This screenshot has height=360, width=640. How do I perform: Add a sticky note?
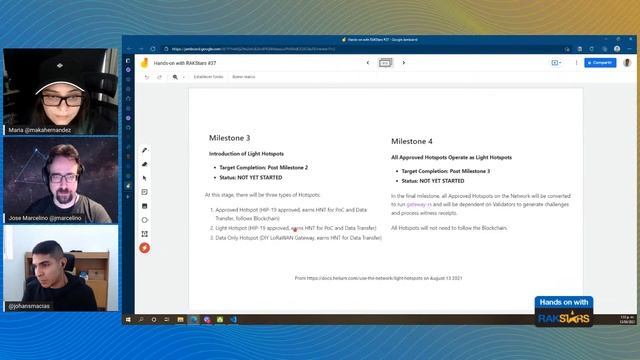(144, 192)
